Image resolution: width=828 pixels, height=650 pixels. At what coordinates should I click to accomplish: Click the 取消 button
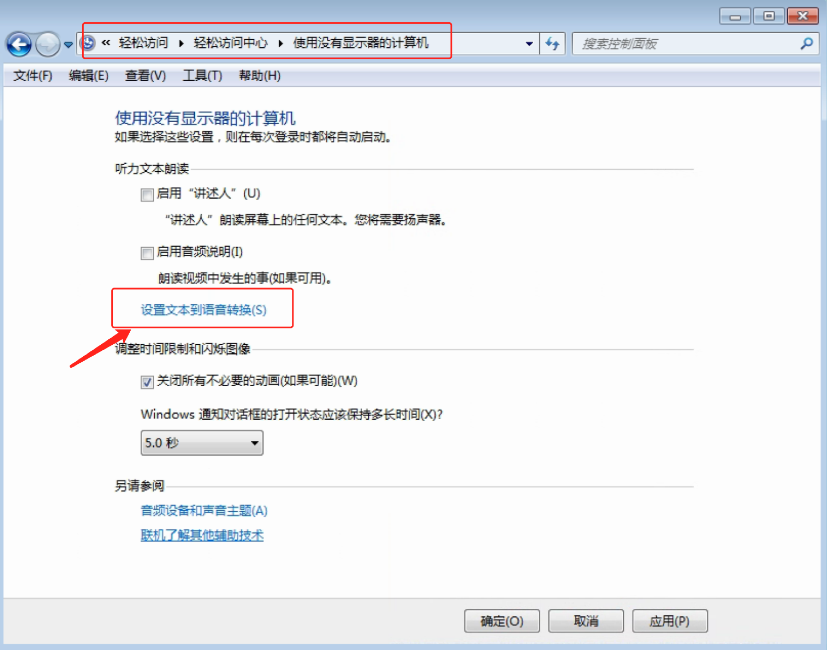click(x=586, y=621)
